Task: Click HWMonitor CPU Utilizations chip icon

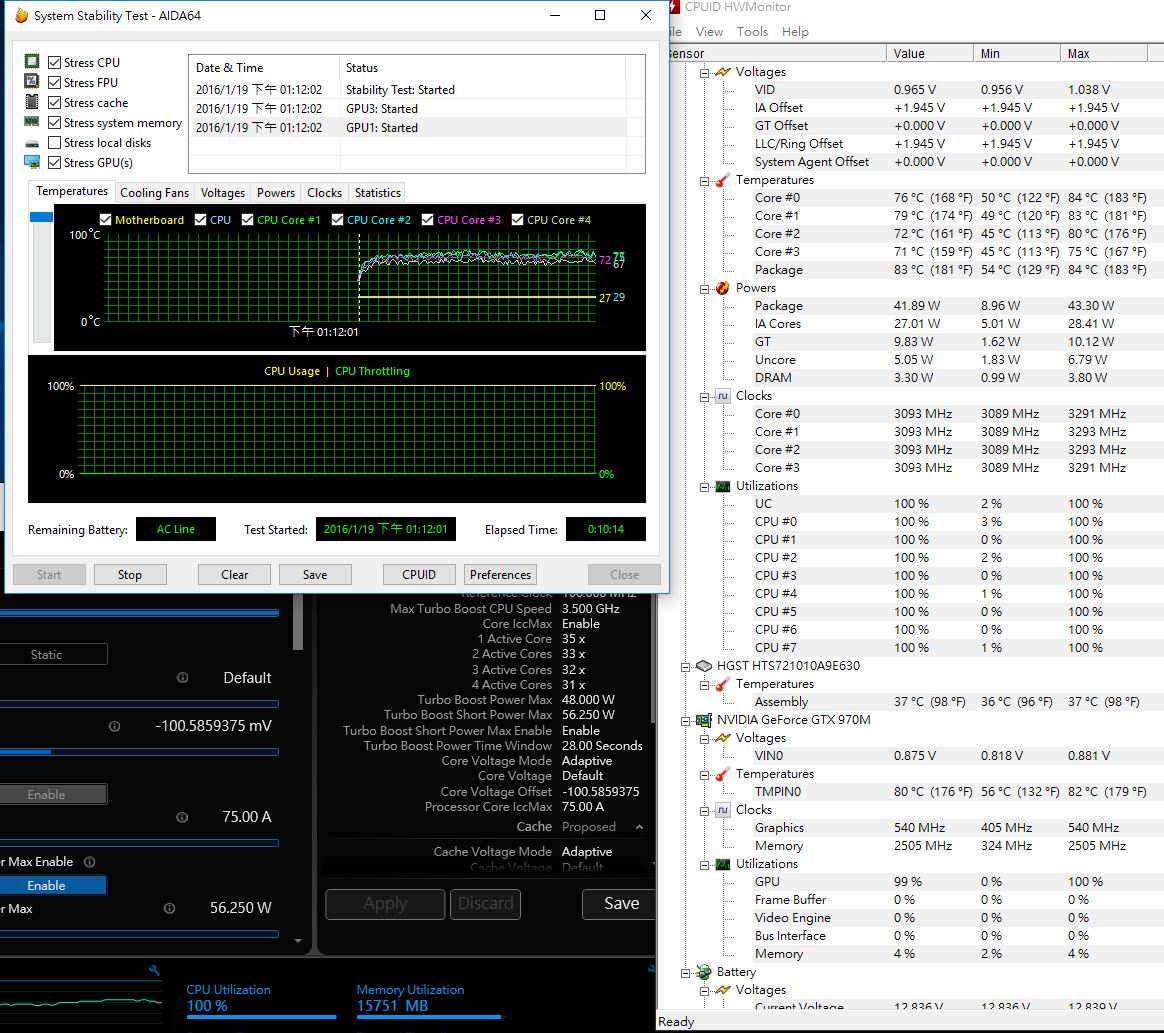Action: 723,486
